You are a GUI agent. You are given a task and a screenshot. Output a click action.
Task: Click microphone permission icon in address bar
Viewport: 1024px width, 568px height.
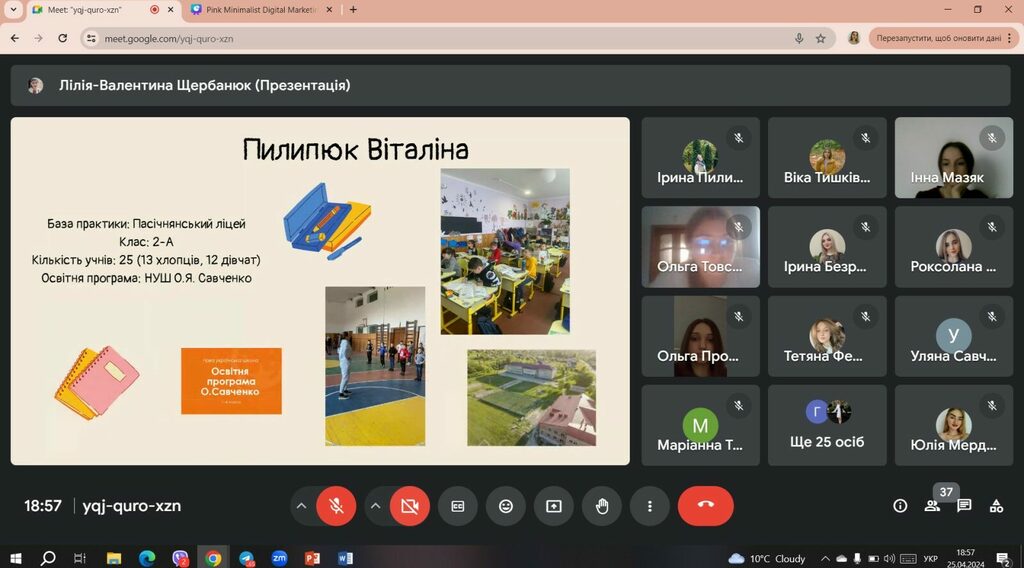click(799, 39)
